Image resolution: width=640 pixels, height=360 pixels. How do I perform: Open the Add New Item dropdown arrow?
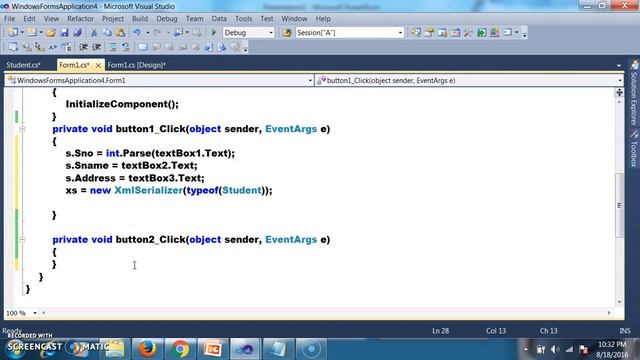pos(41,33)
